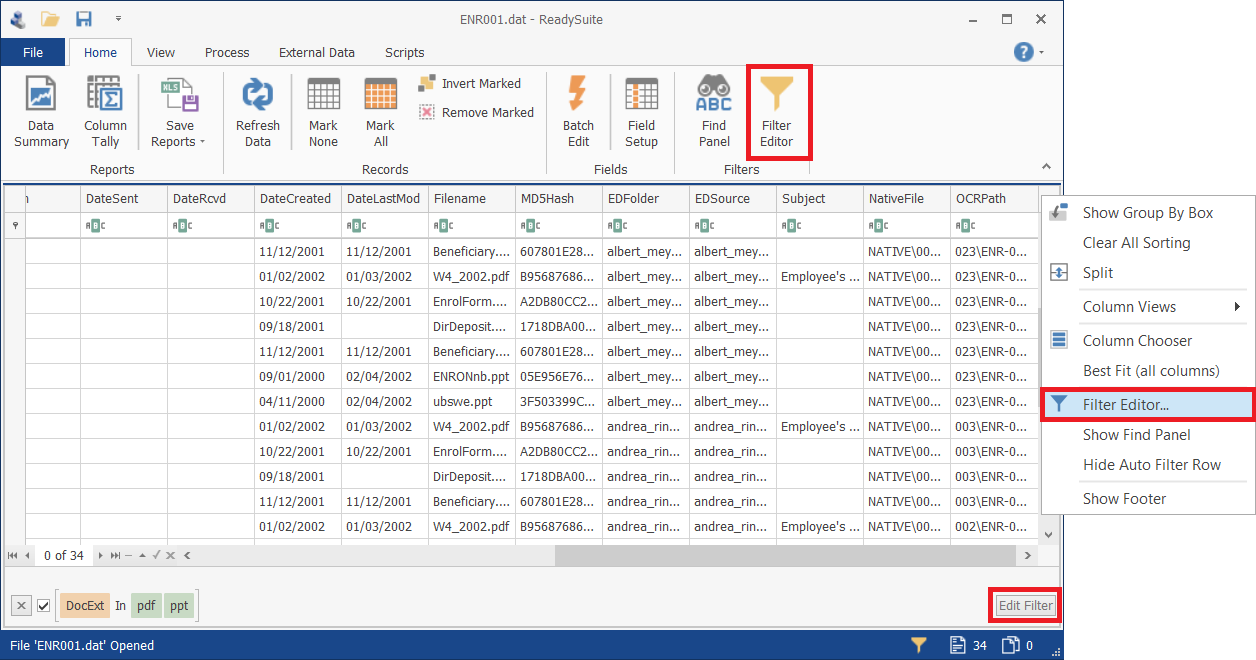Viewport: 1256px width, 660px height.
Task: Expand the Save Reports dropdown
Action: (180, 142)
